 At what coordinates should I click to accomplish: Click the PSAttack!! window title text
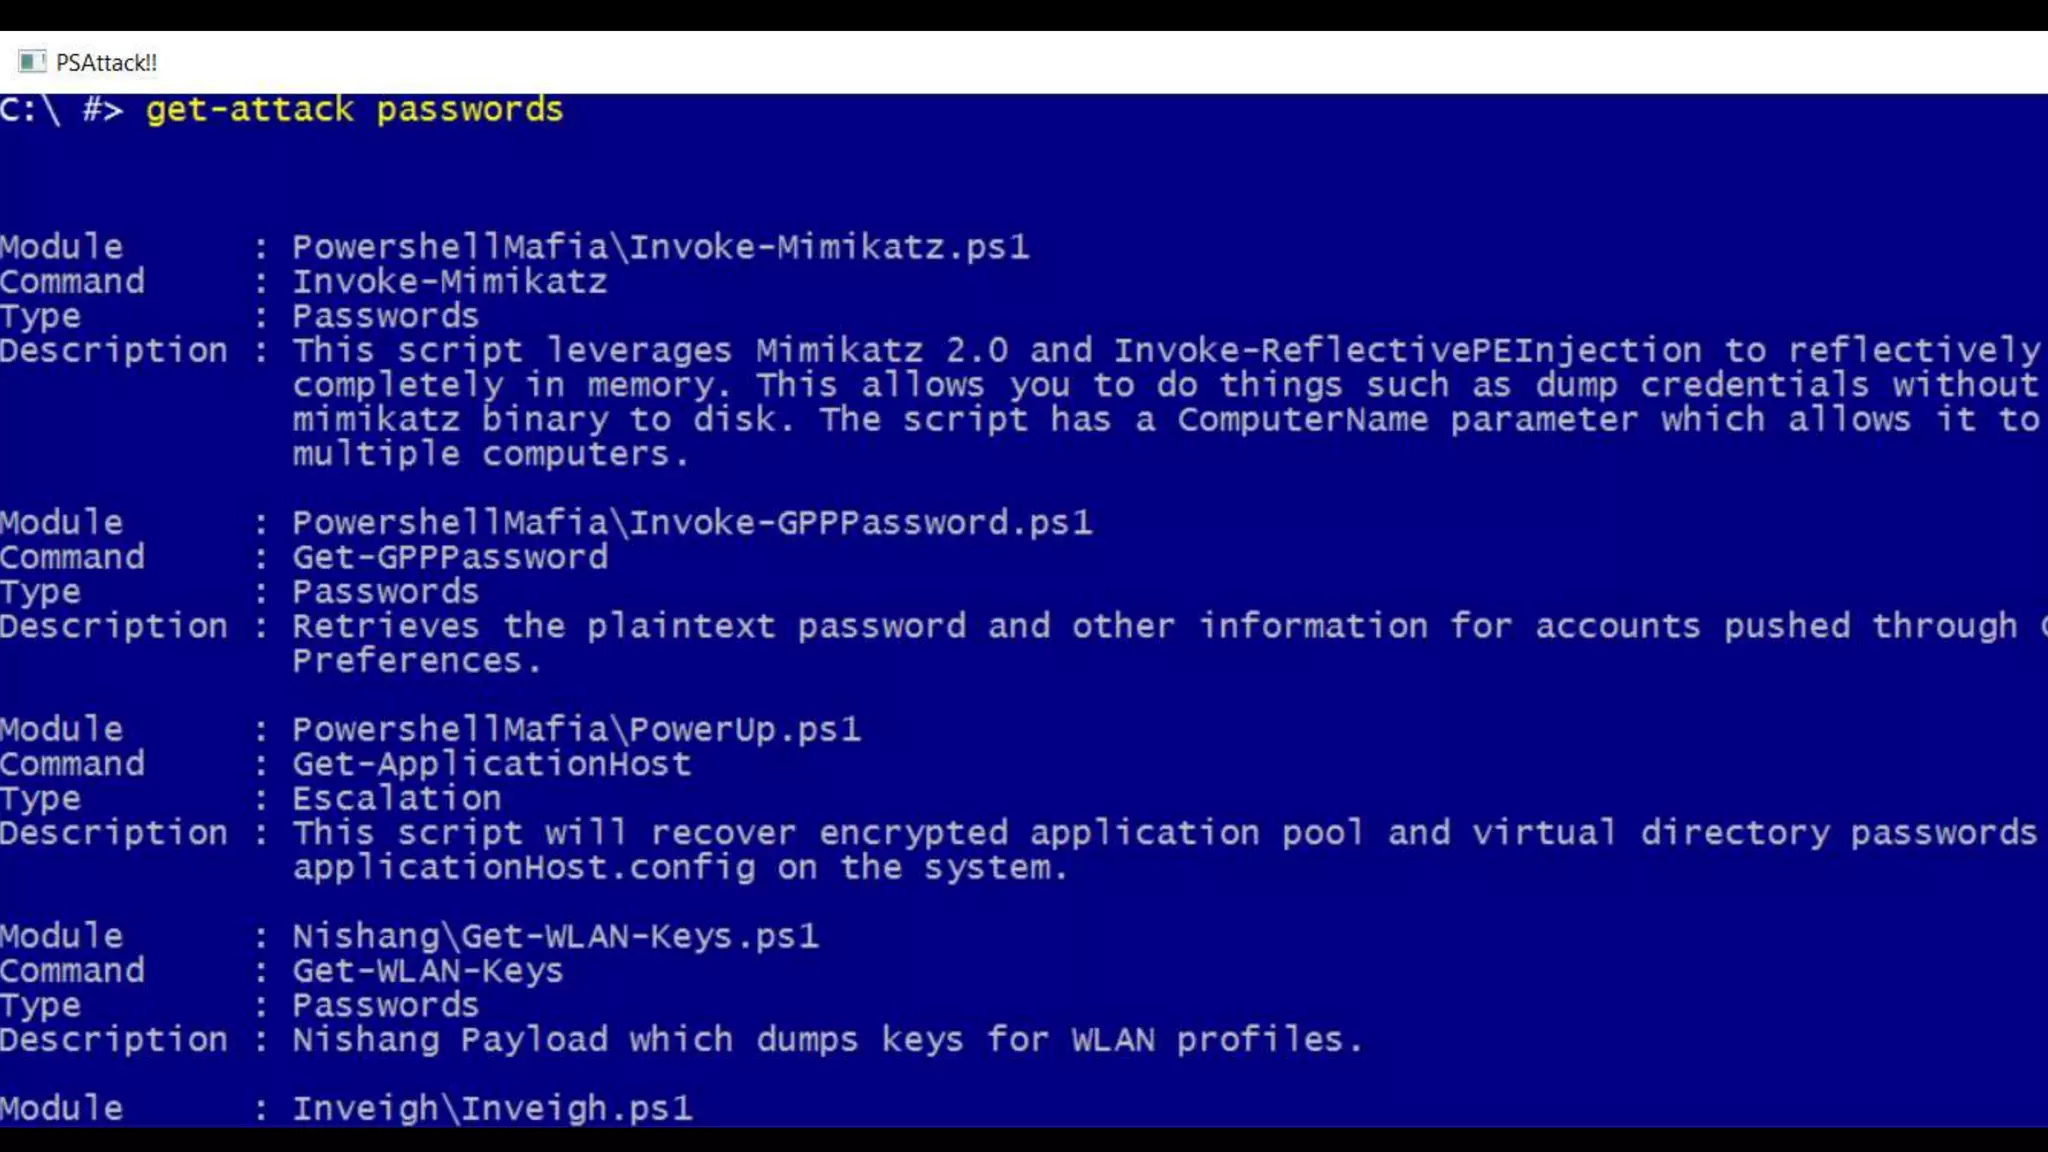click(106, 63)
